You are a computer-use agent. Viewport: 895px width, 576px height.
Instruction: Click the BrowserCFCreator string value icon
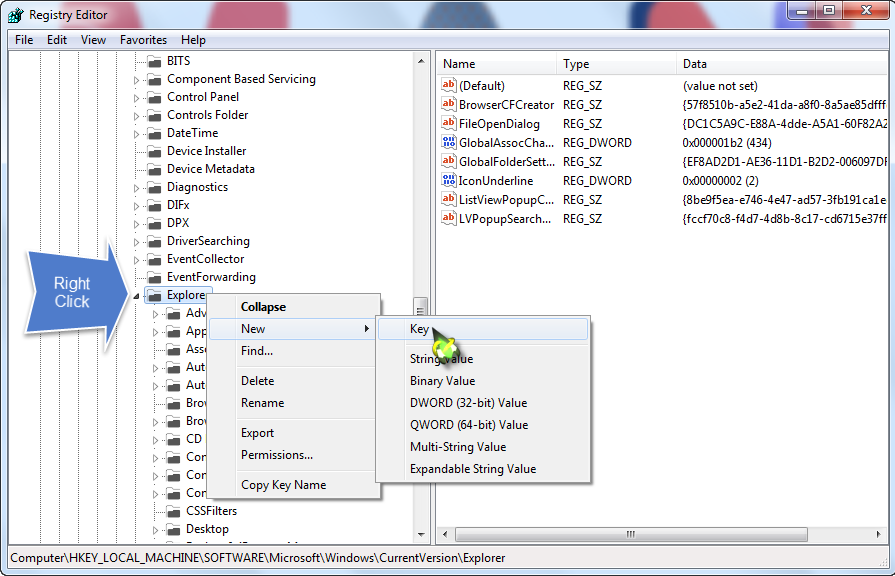pos(449,104)
